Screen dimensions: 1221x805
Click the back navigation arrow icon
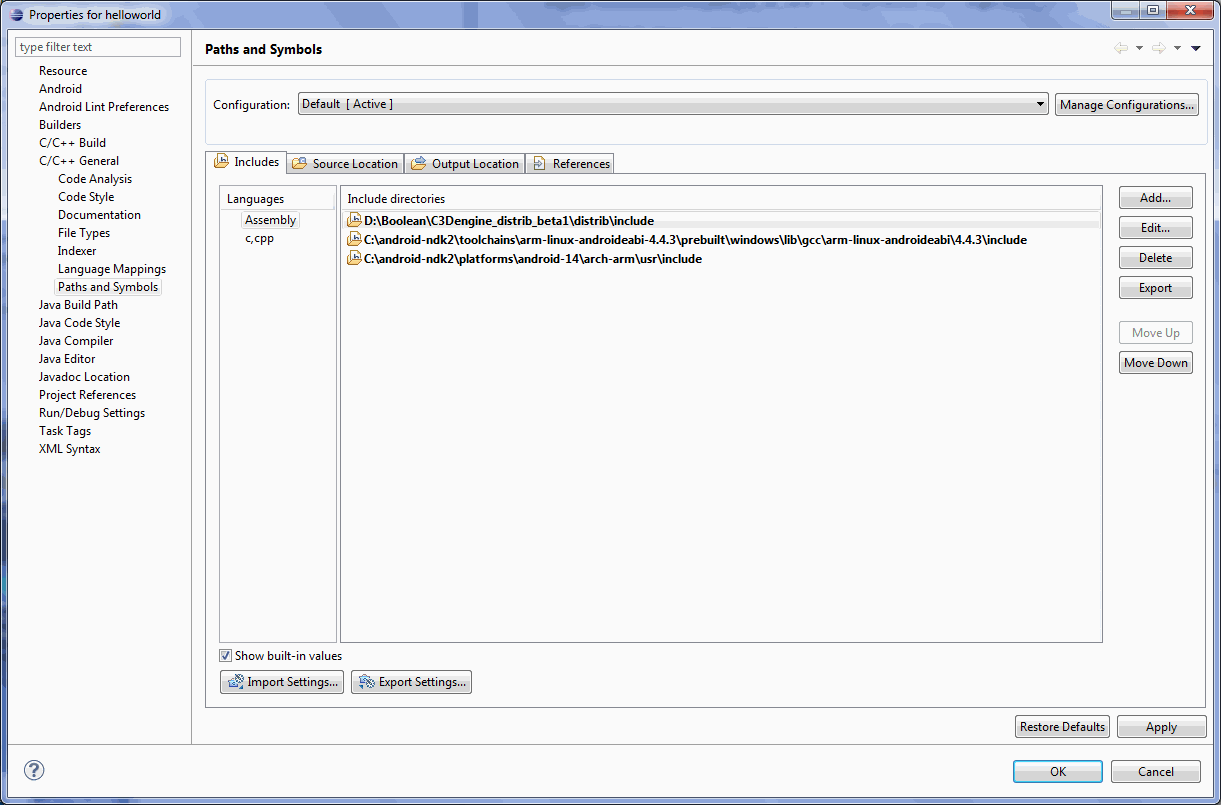[1120, 48]
